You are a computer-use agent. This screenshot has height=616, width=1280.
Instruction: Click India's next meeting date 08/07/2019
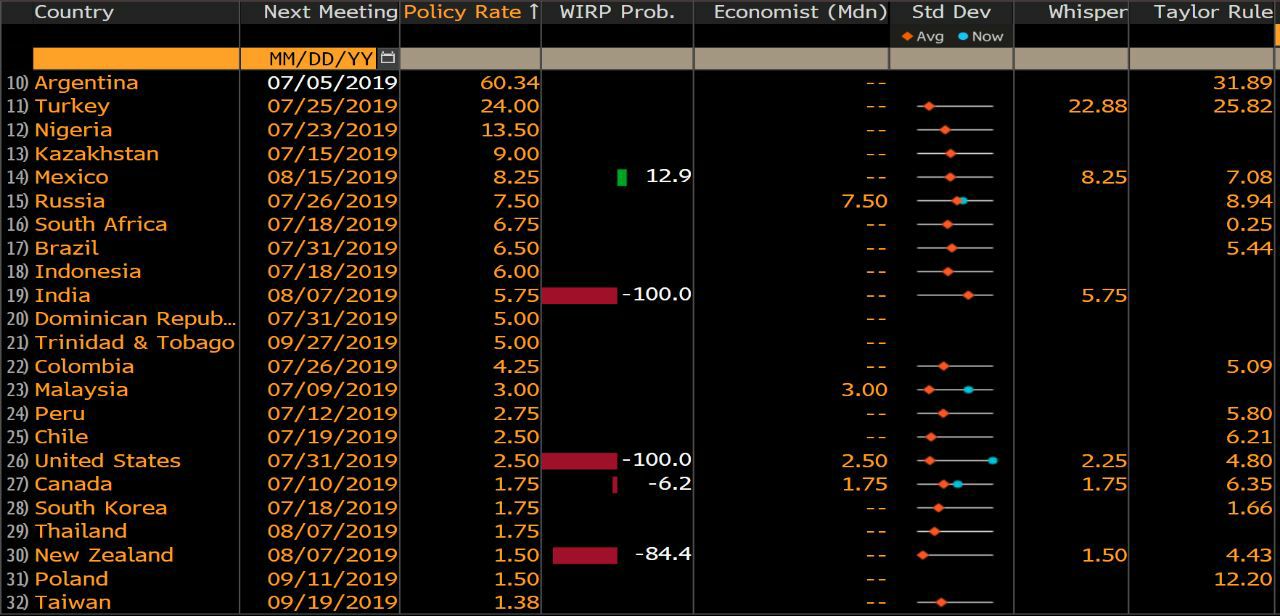(332, 295)
